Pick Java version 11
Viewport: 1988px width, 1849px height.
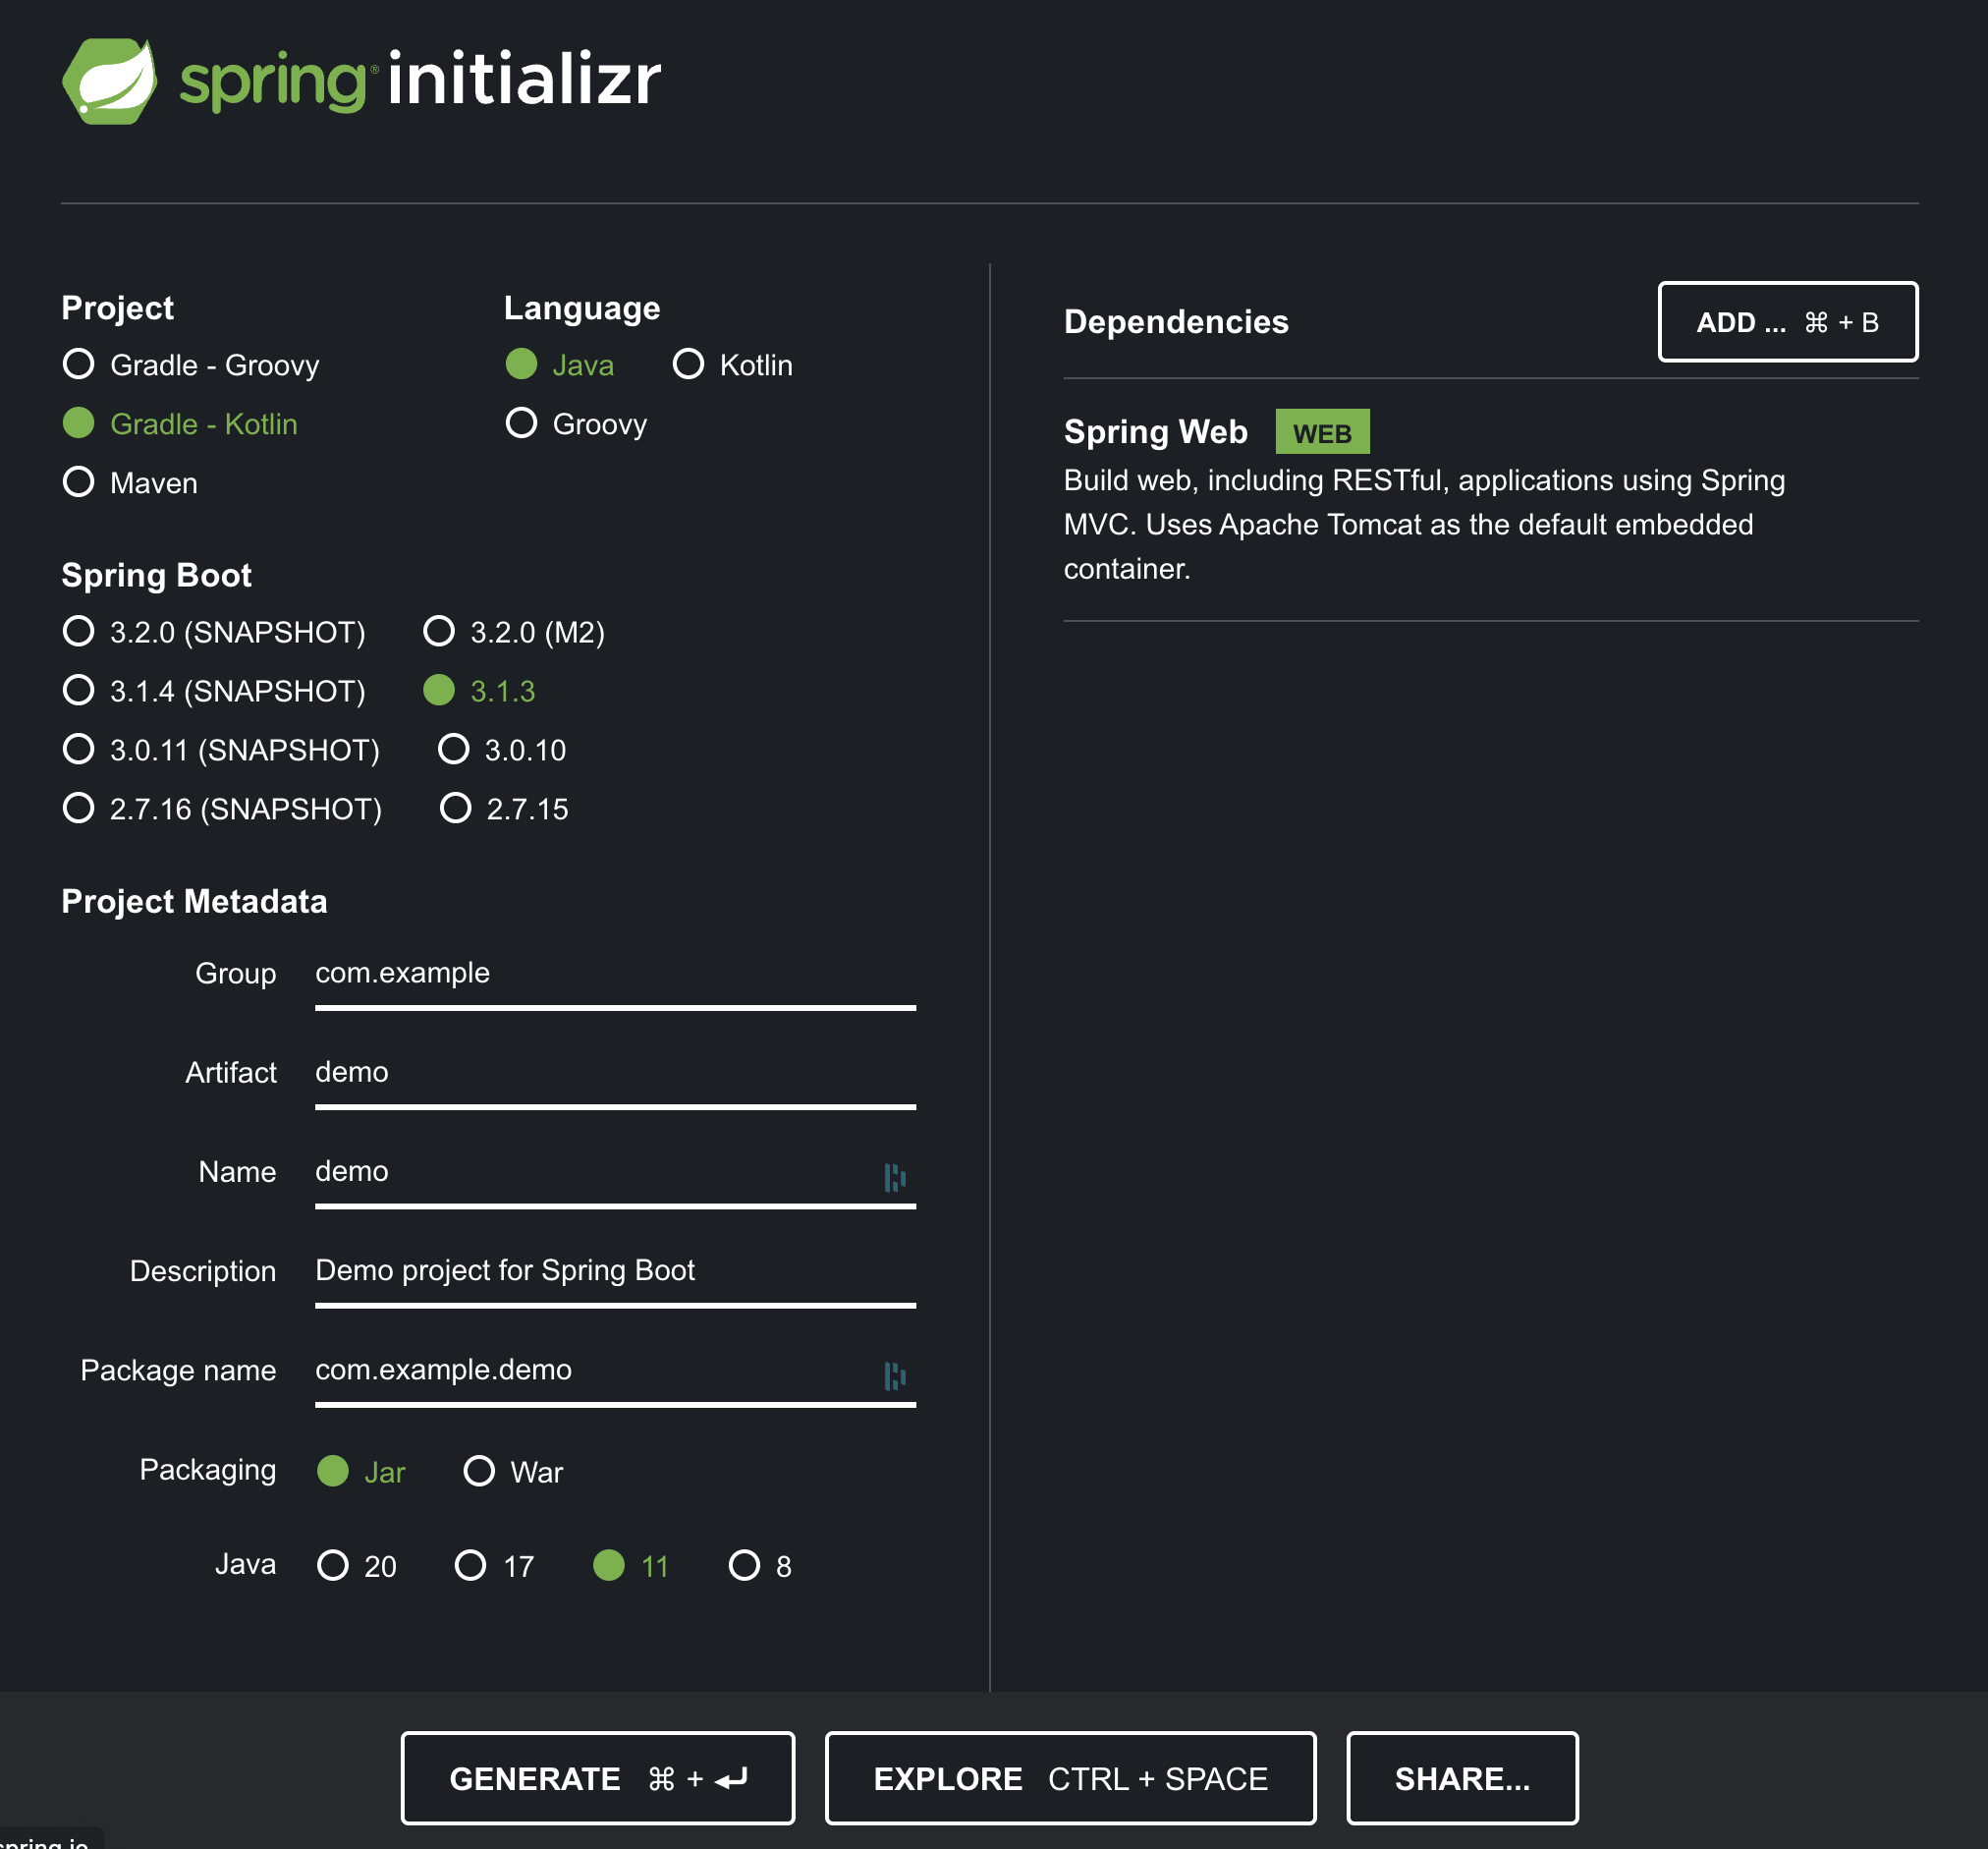click(x=631, y=1566)
